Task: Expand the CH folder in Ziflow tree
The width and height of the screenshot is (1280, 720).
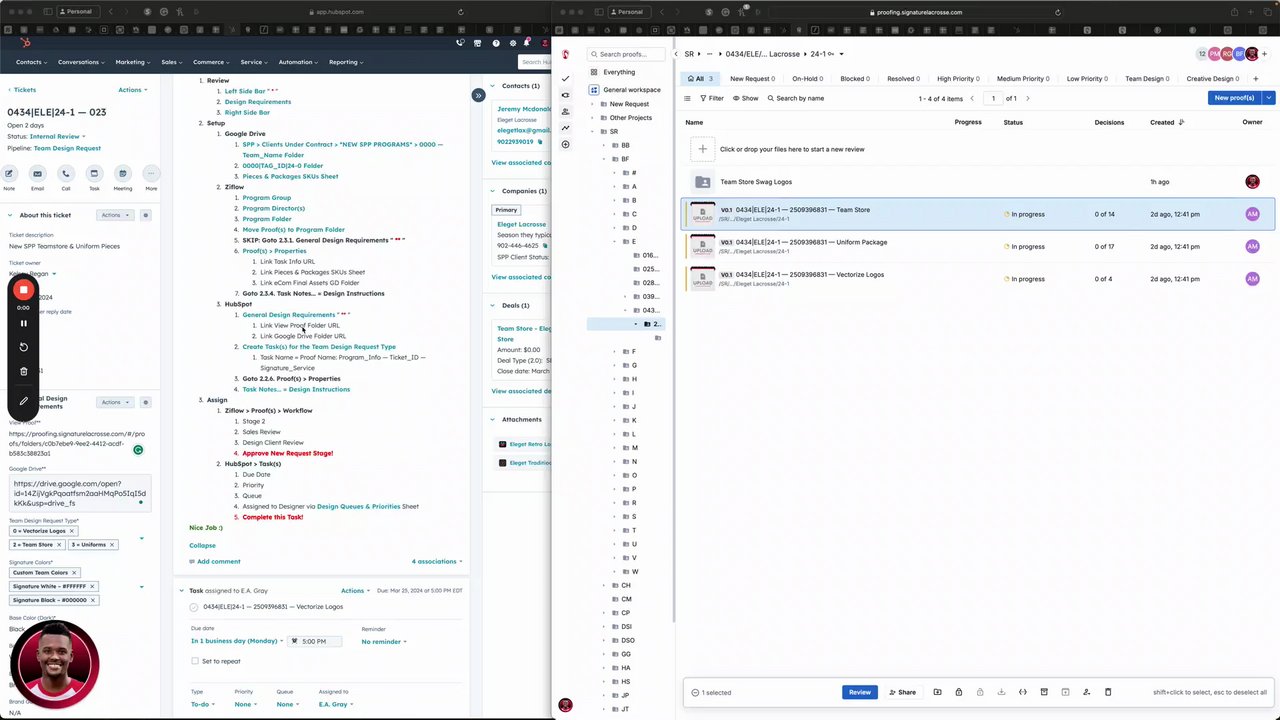Action: coord(603,585)
